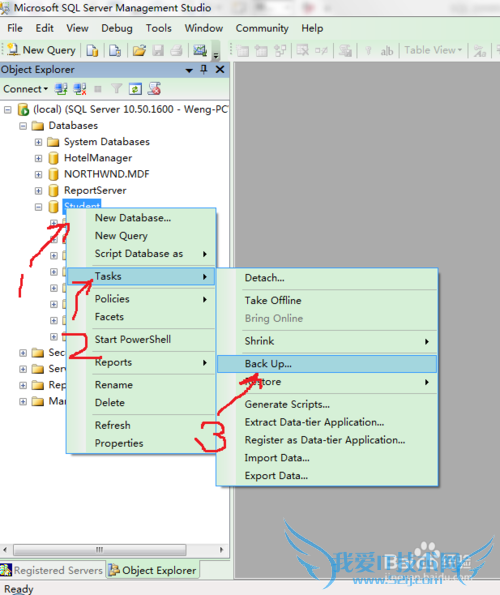Choose New Query in context menu
This screenshot has height=595, width=500.
(141, 236)
